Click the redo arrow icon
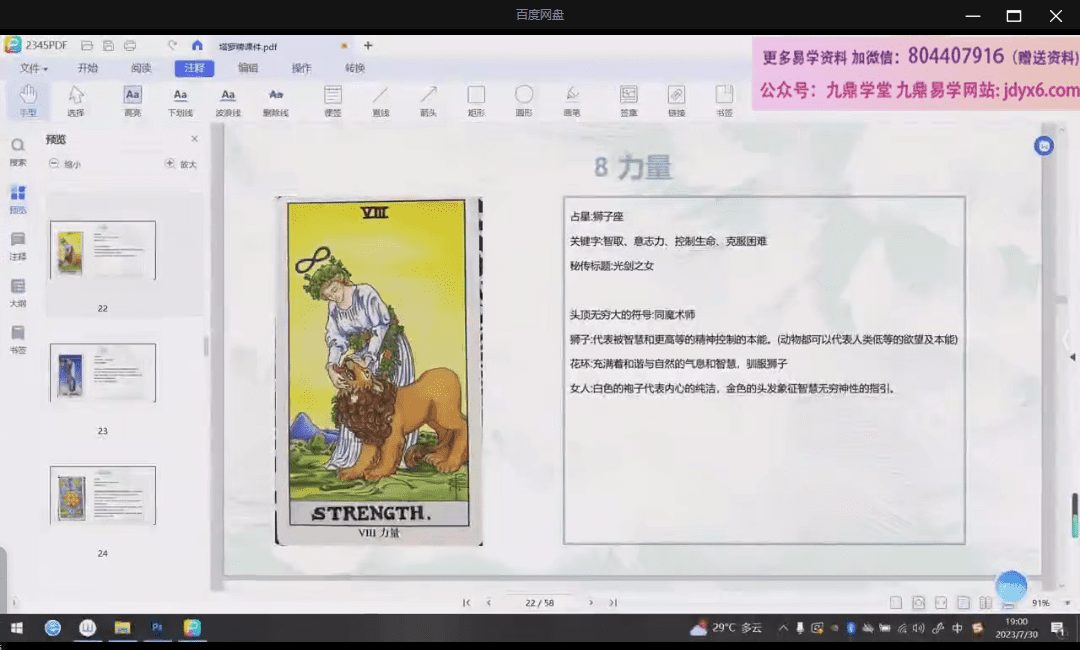1080x650 pixels. 172,45
